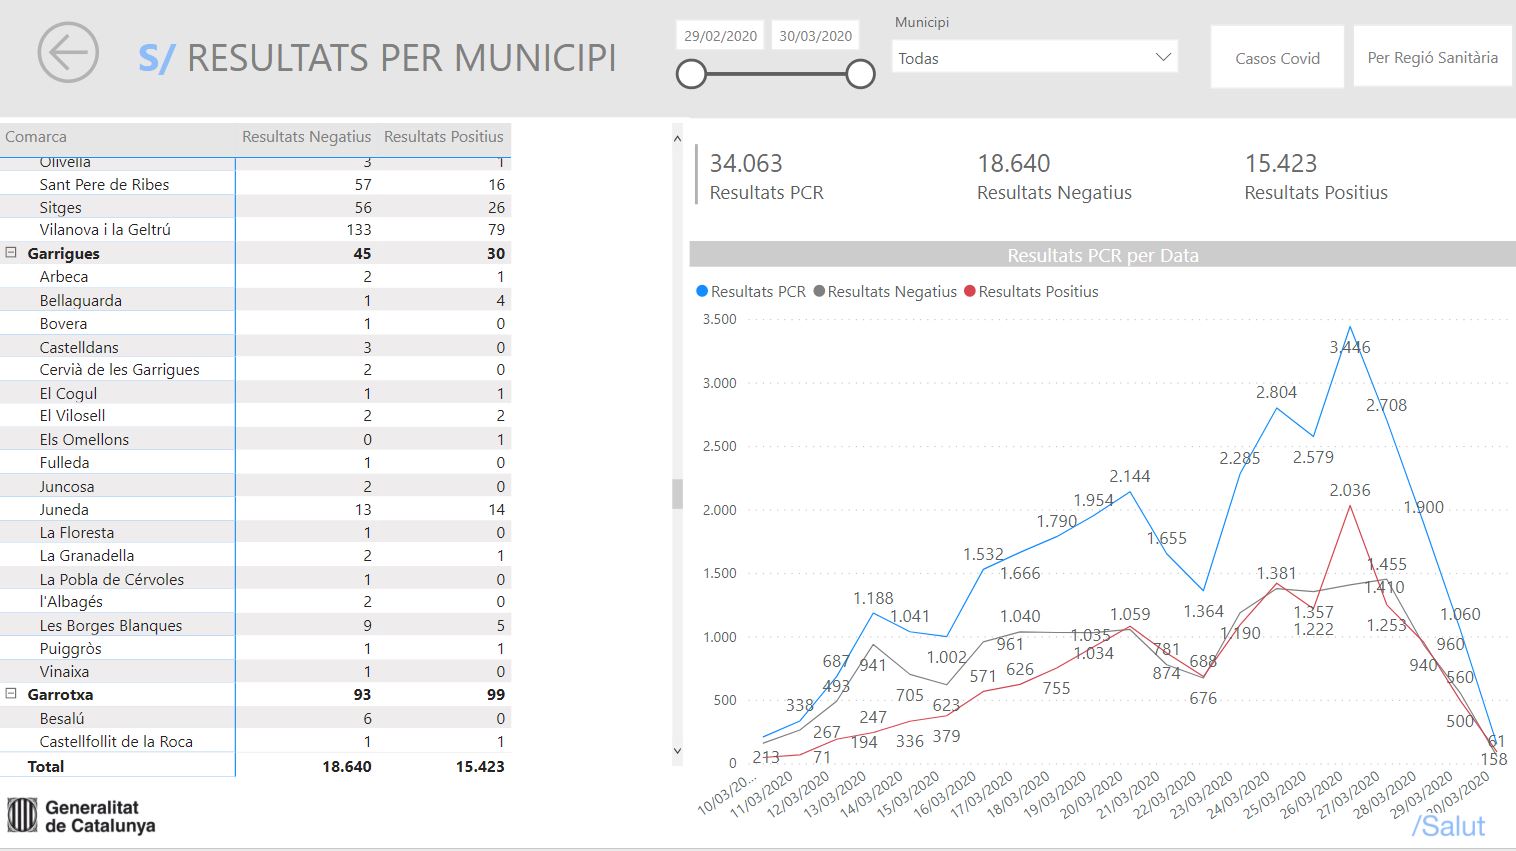This screenshot has width=1516, height=851.
Task: Click the end date field 30/03/2020
Action: pos(815,36)
